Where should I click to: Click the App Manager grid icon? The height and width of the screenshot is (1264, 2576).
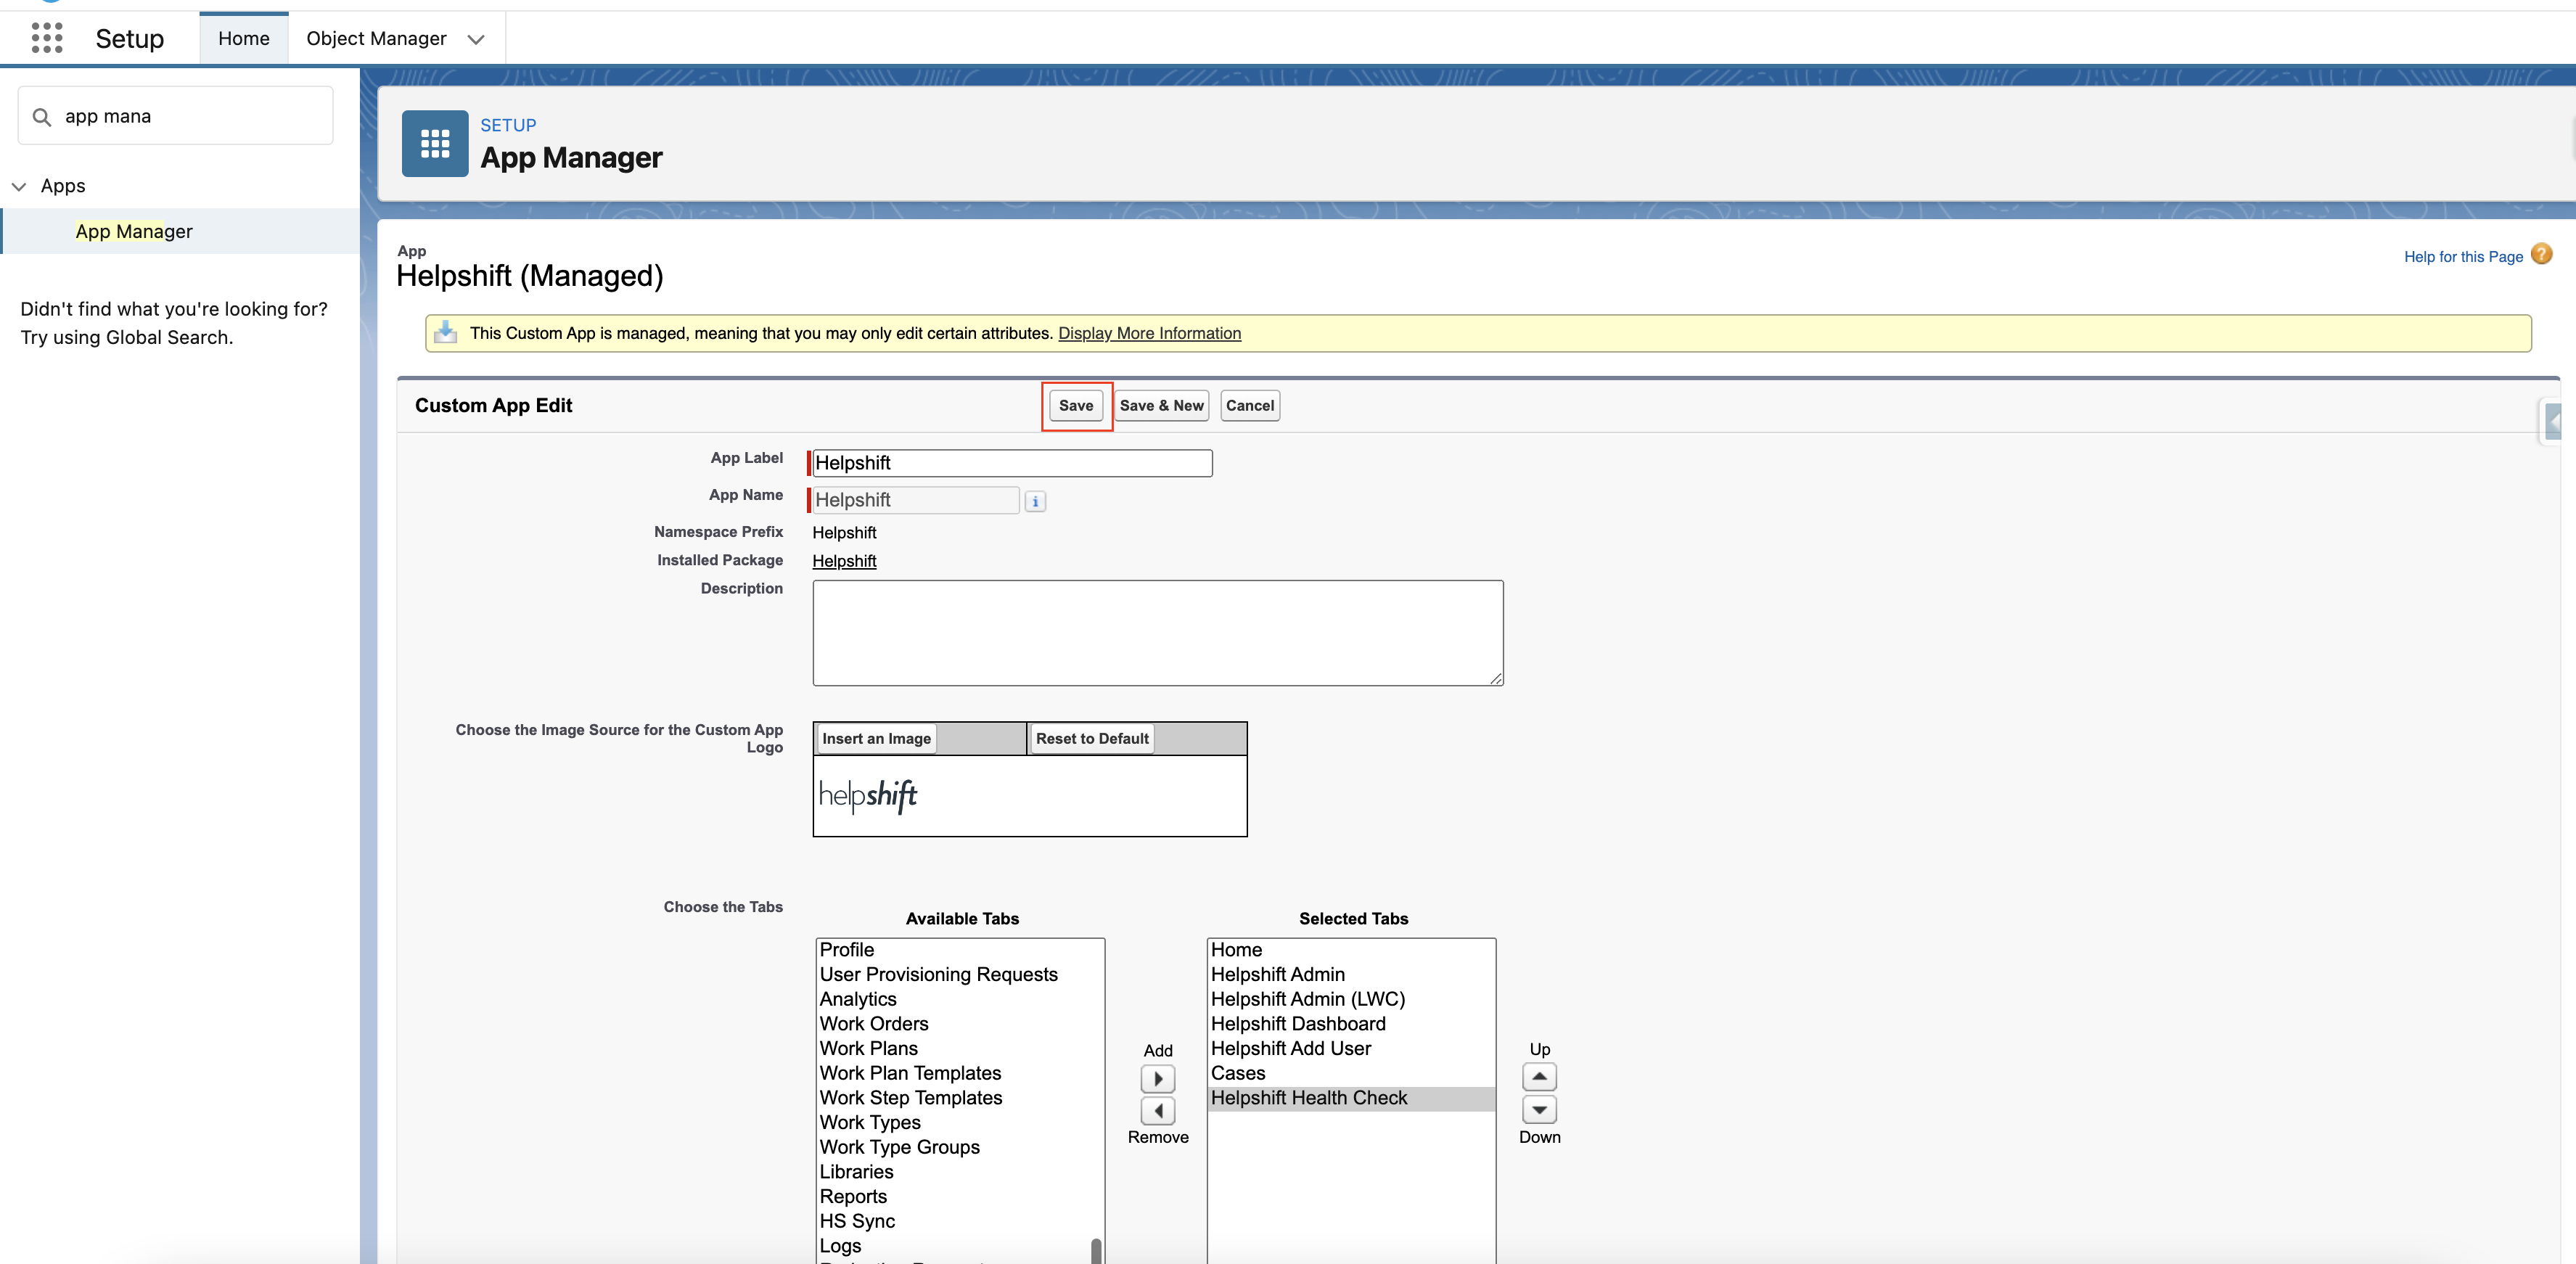click(434, 144)
